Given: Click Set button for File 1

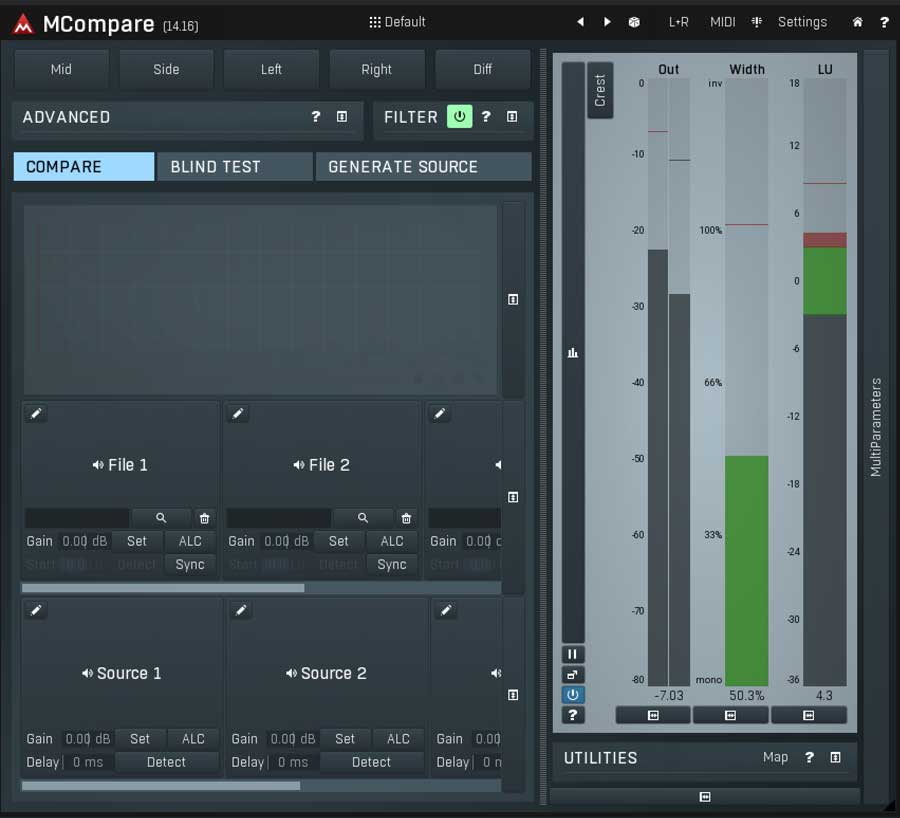Looking at the screenshot, I should click(137, 541).
